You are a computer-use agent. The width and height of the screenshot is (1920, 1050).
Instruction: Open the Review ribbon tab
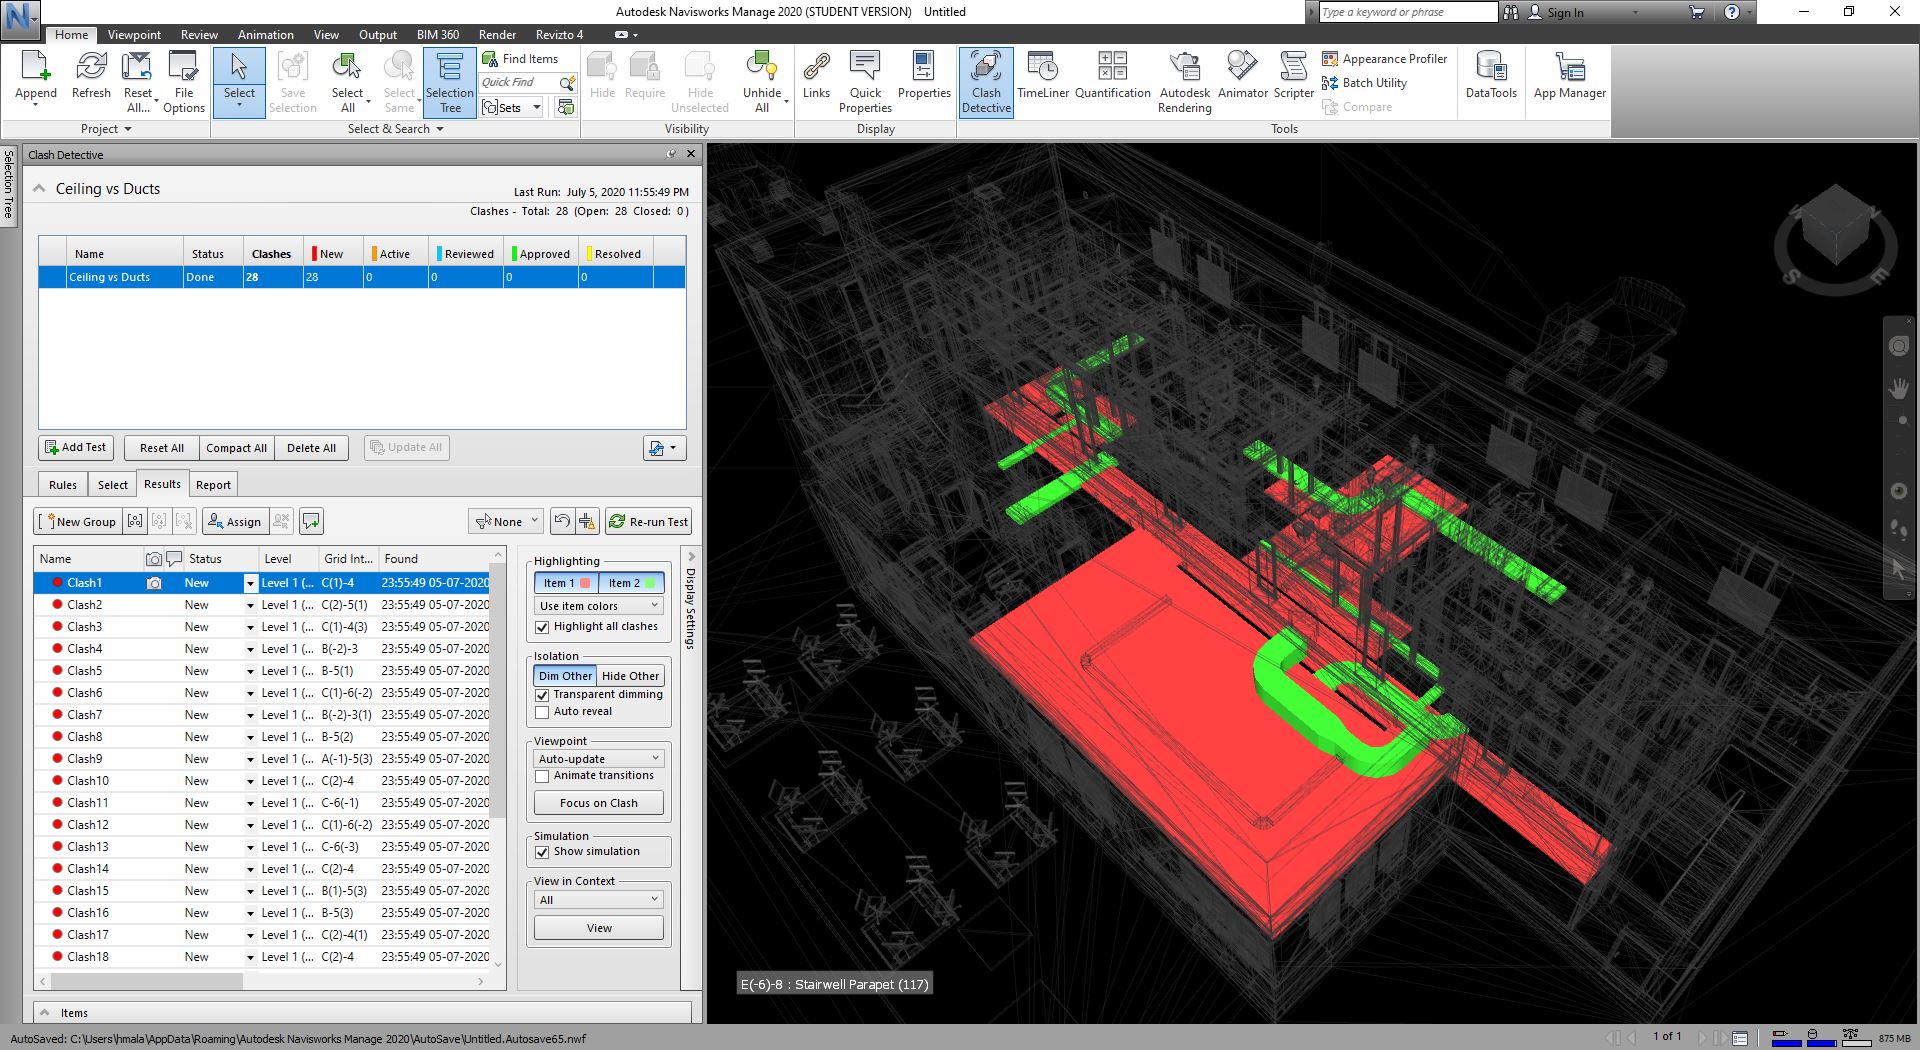tap(199, 34)
